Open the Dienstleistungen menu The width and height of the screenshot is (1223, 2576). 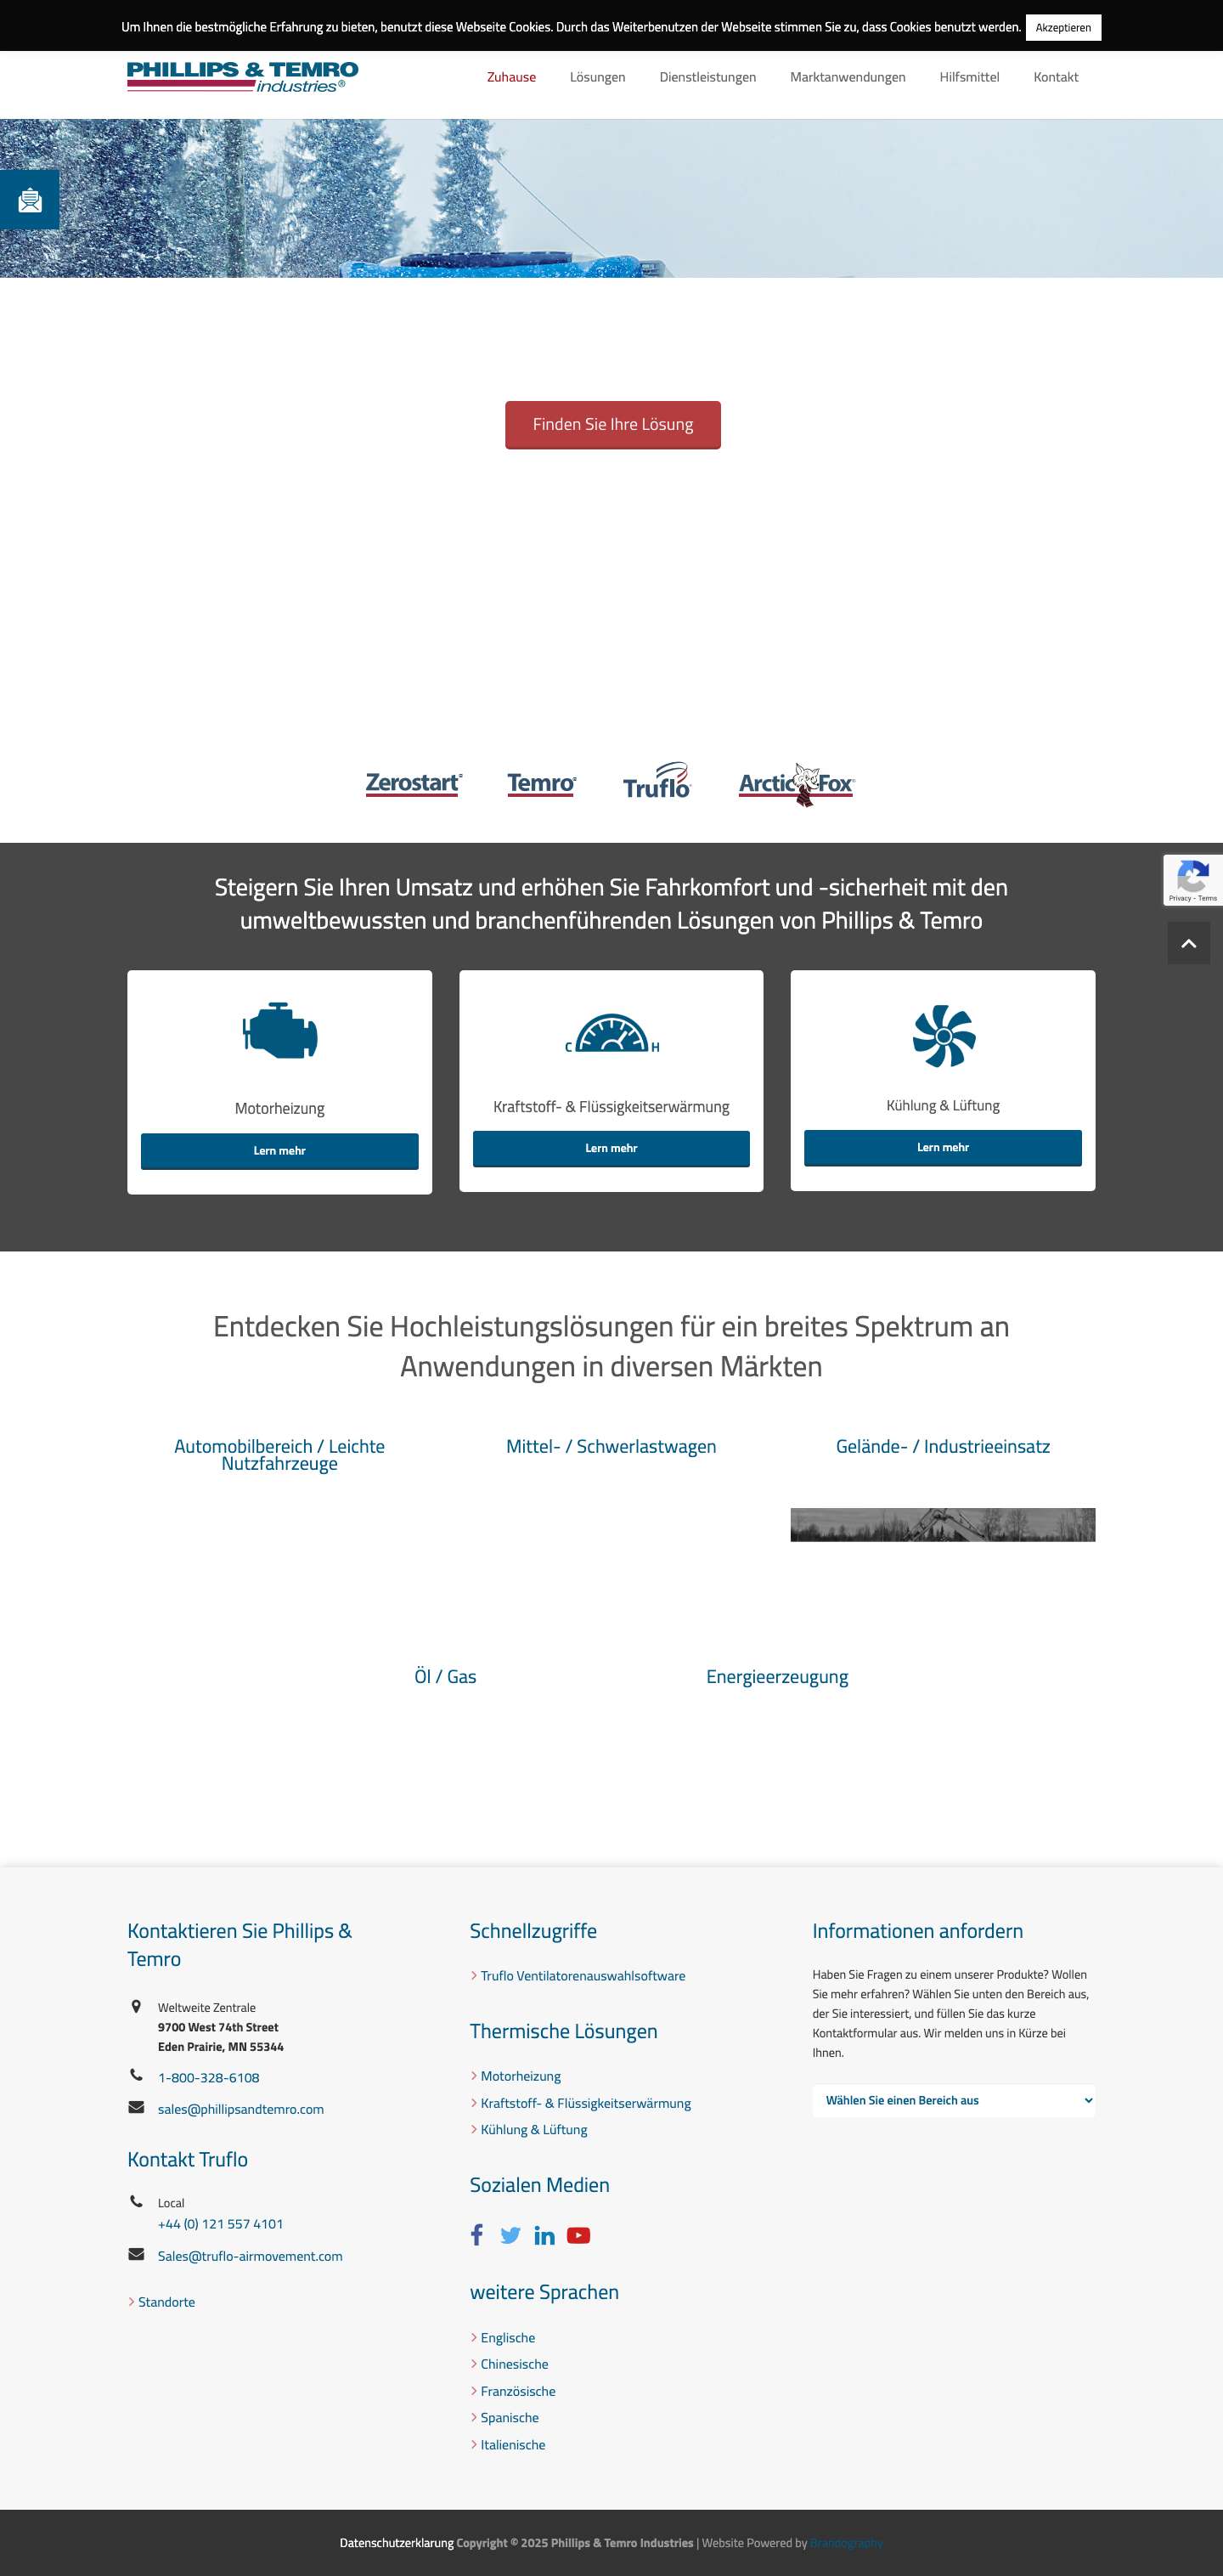(x=707, y=77)
